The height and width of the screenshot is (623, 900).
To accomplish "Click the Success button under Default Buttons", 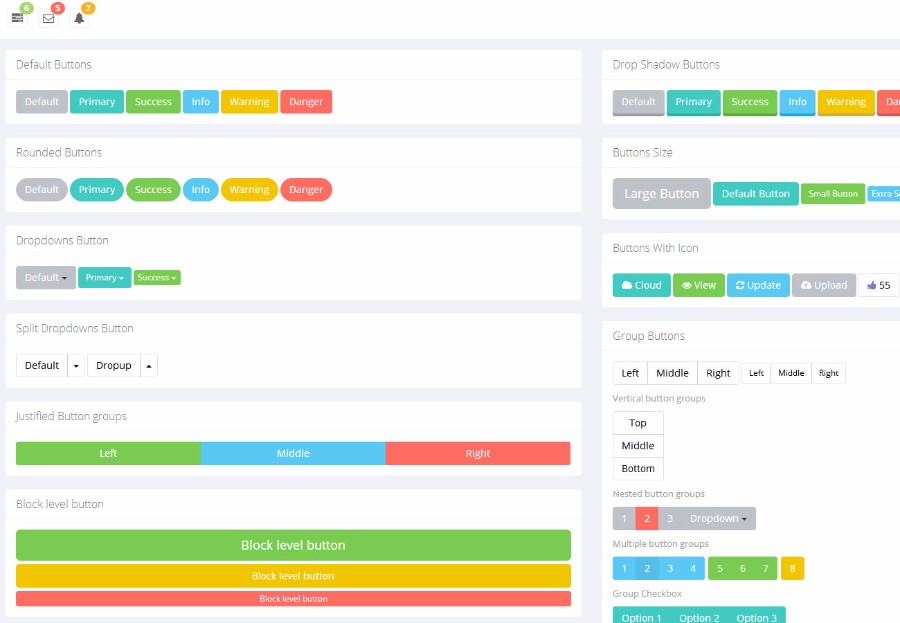I will [x=153, y=102].
